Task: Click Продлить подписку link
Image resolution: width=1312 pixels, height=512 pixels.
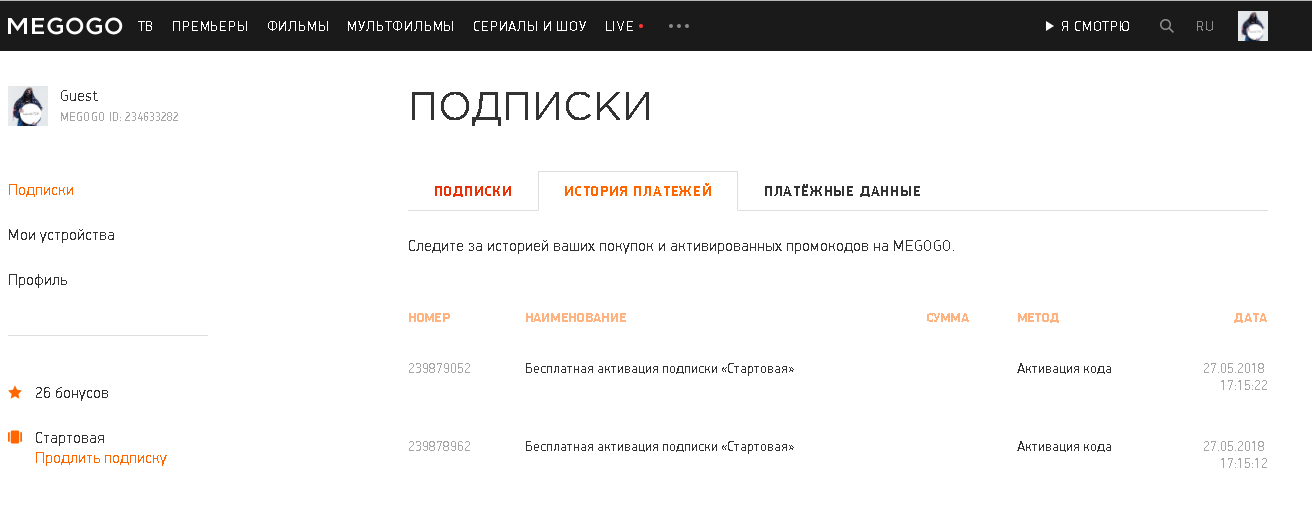Action: 101,458
